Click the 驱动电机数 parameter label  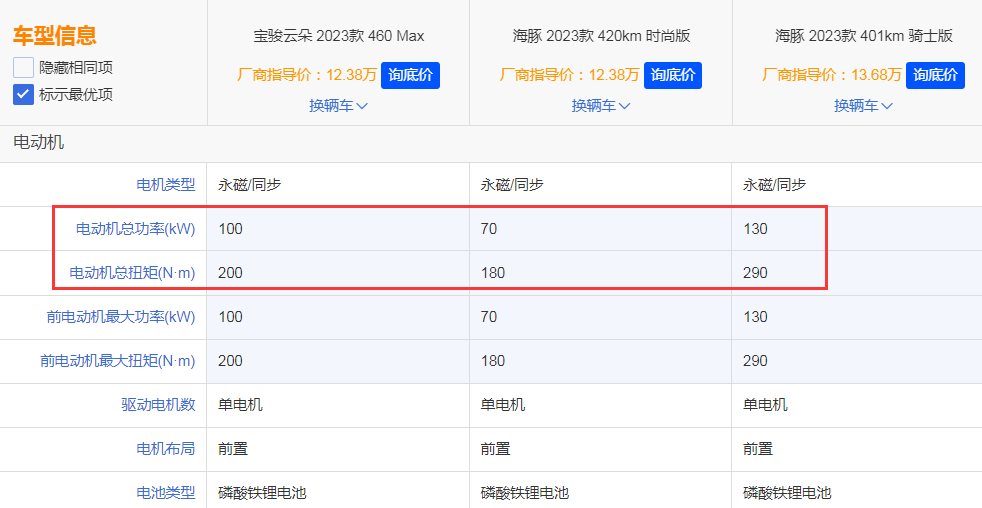coord(158,405)
